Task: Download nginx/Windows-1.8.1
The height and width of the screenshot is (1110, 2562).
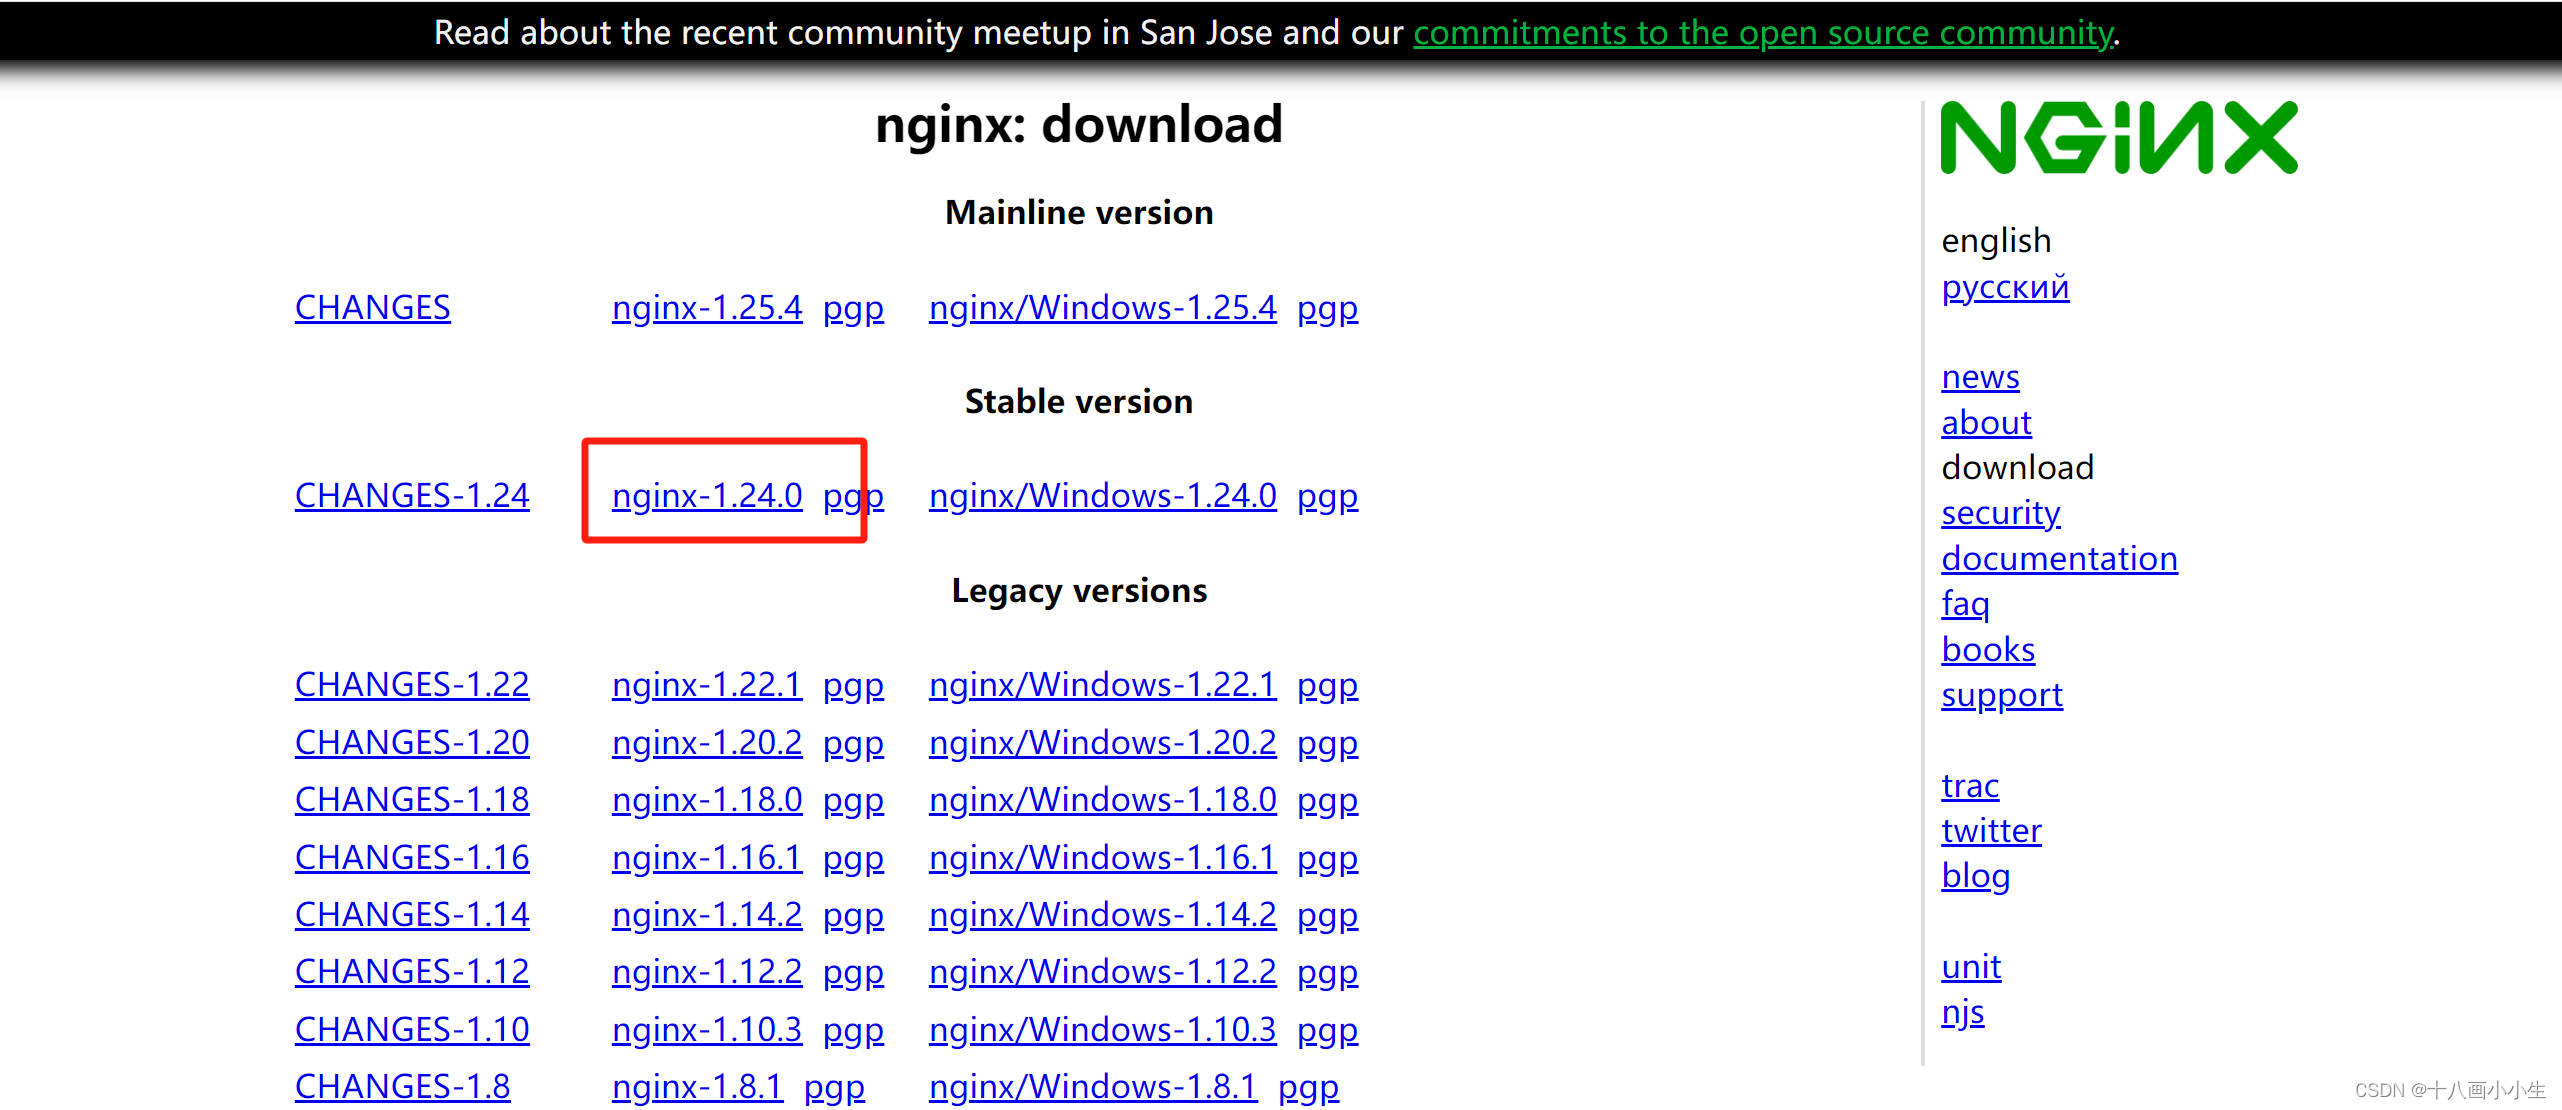Action: 1092,1086
